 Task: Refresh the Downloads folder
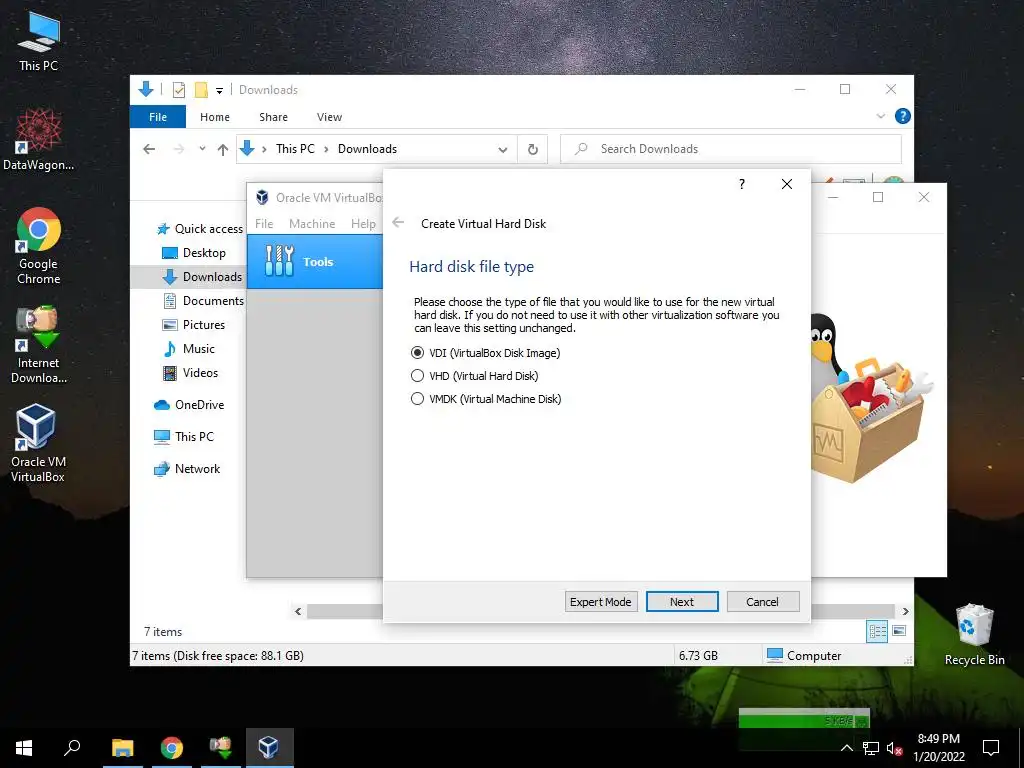click(x=533, y=150)
